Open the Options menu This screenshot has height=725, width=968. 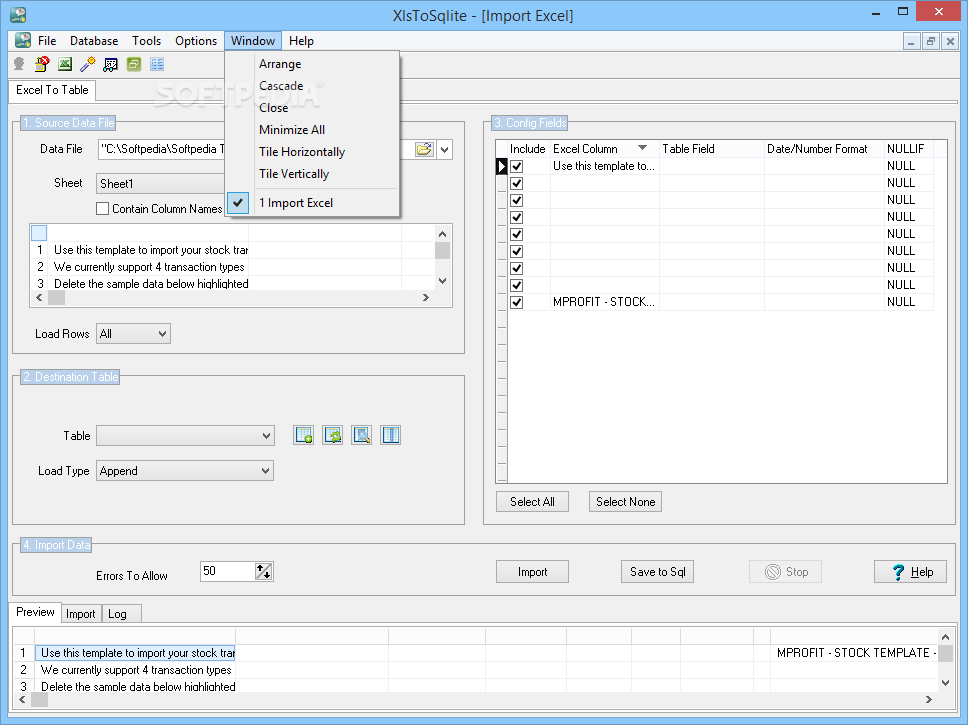(x=196, y=41)
